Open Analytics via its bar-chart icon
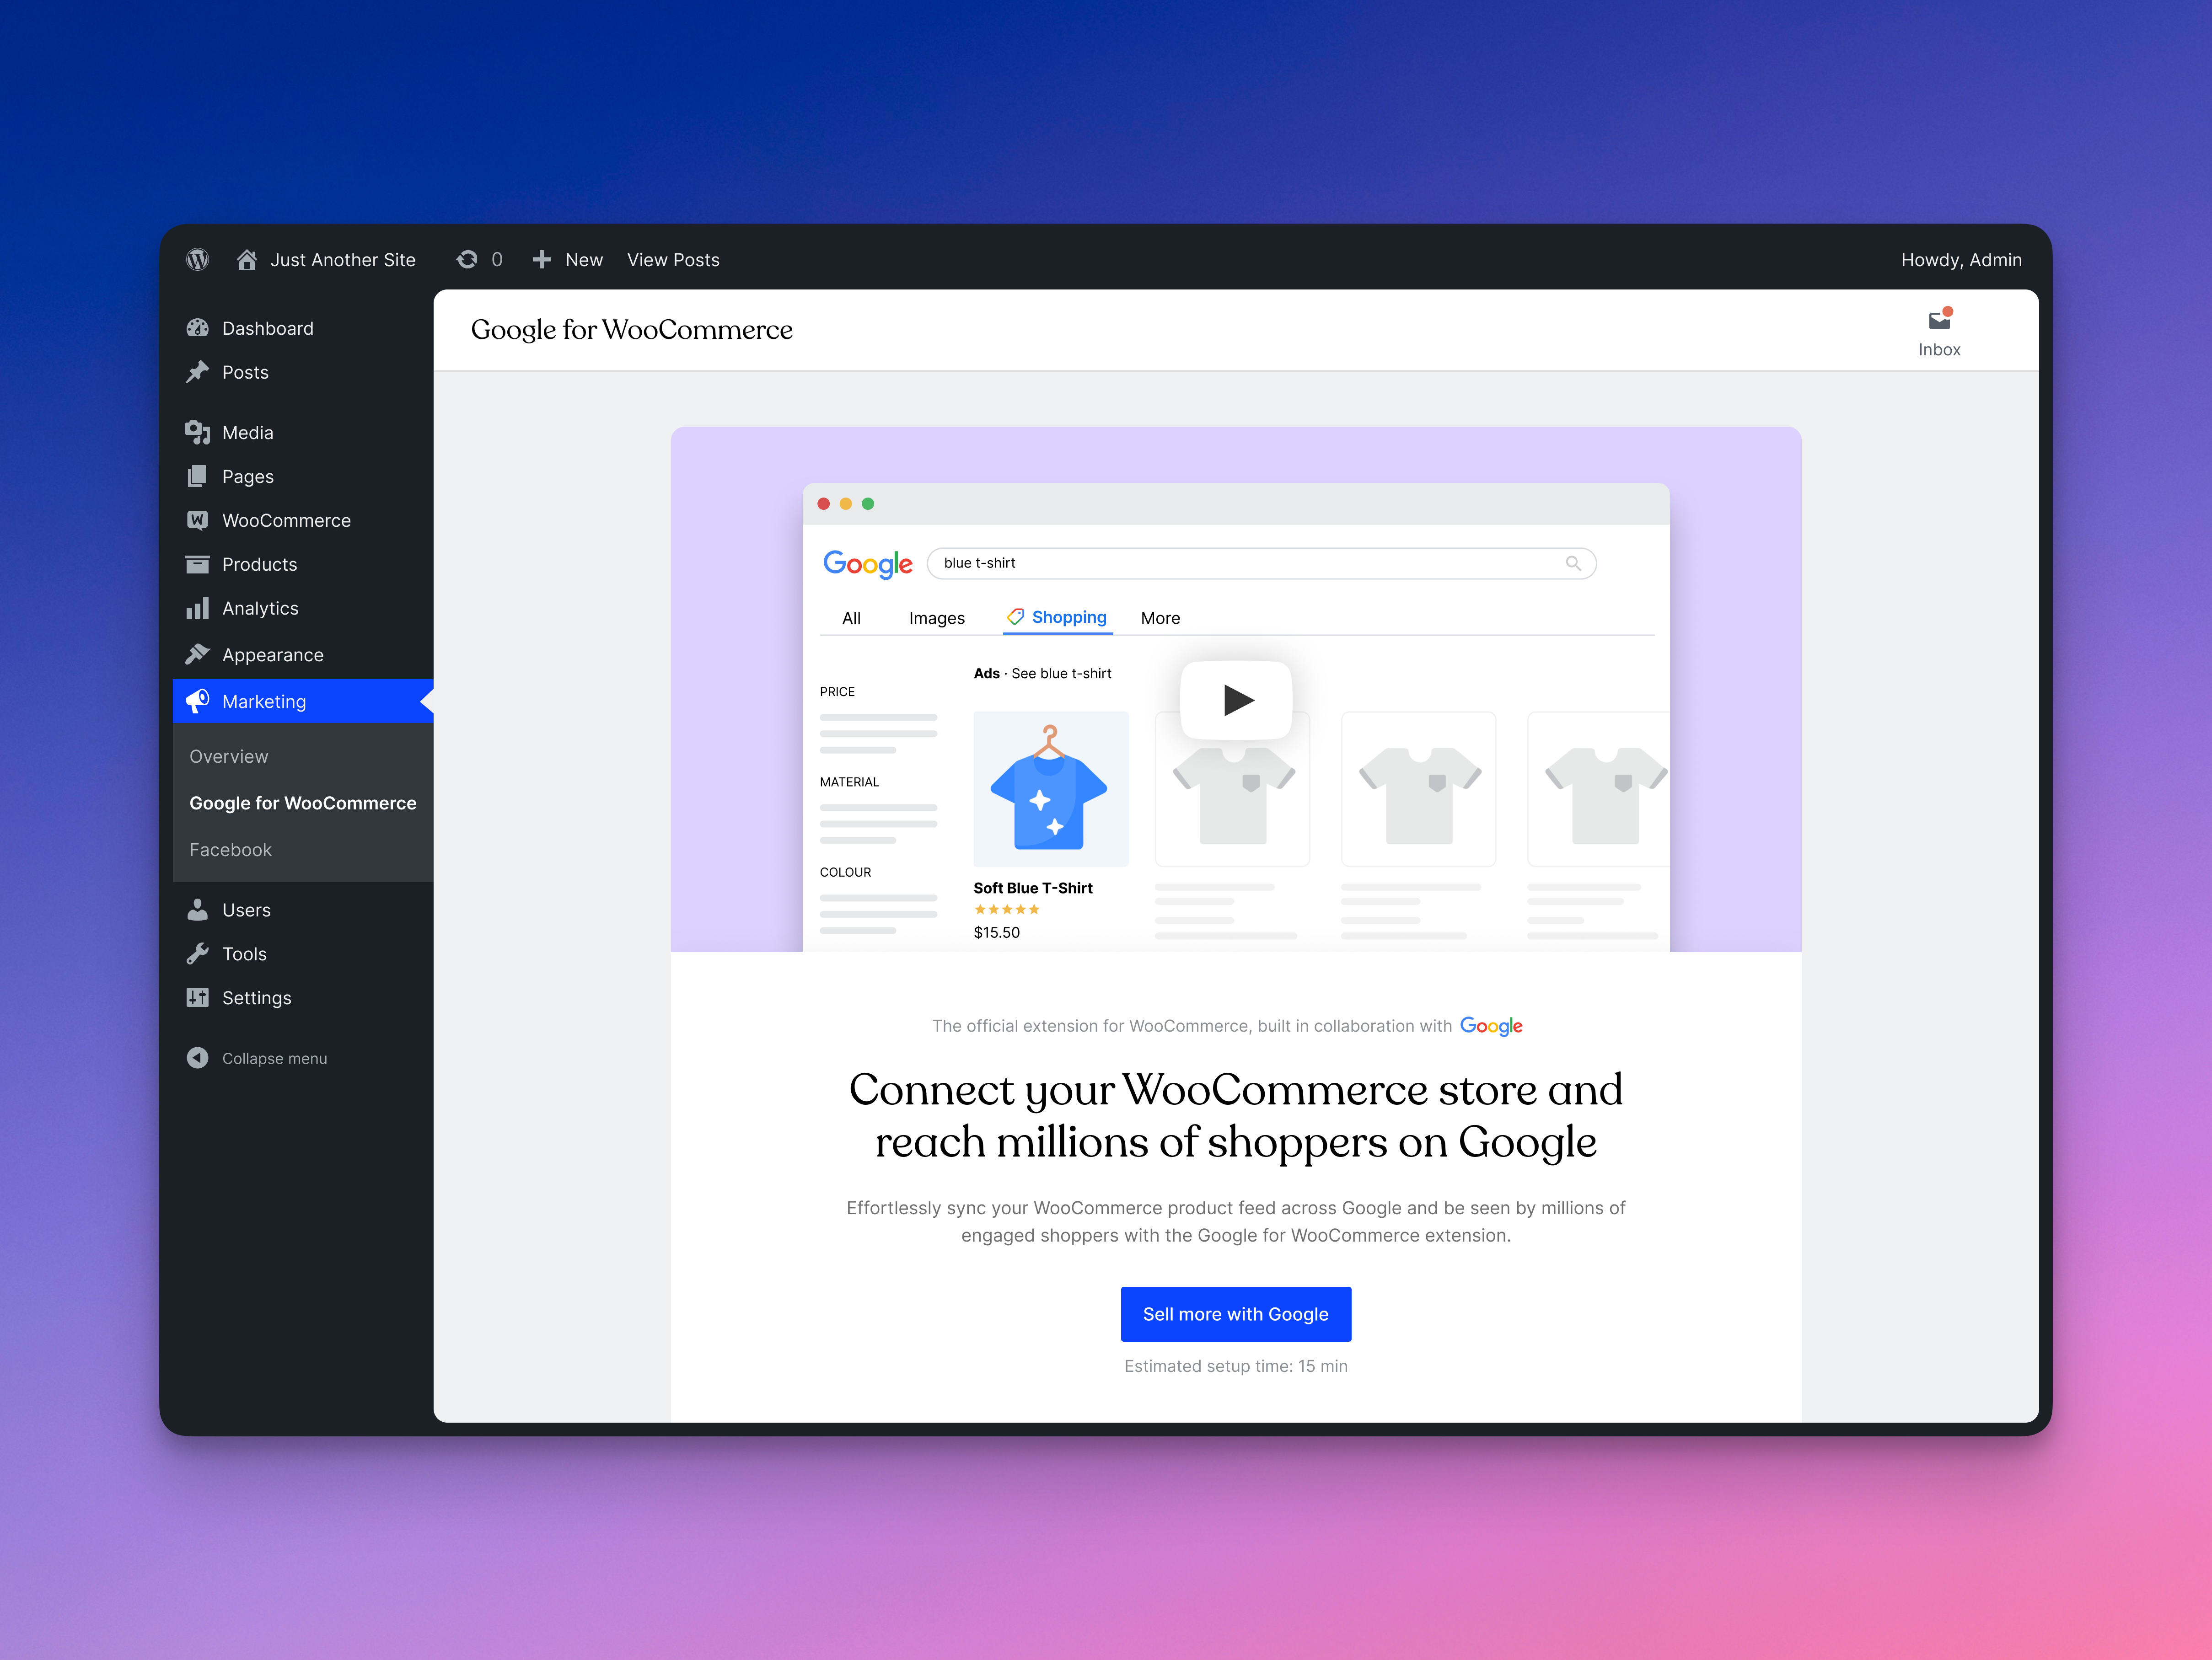This screenshot has width=2212, height=1660. (x=198, y=608)
